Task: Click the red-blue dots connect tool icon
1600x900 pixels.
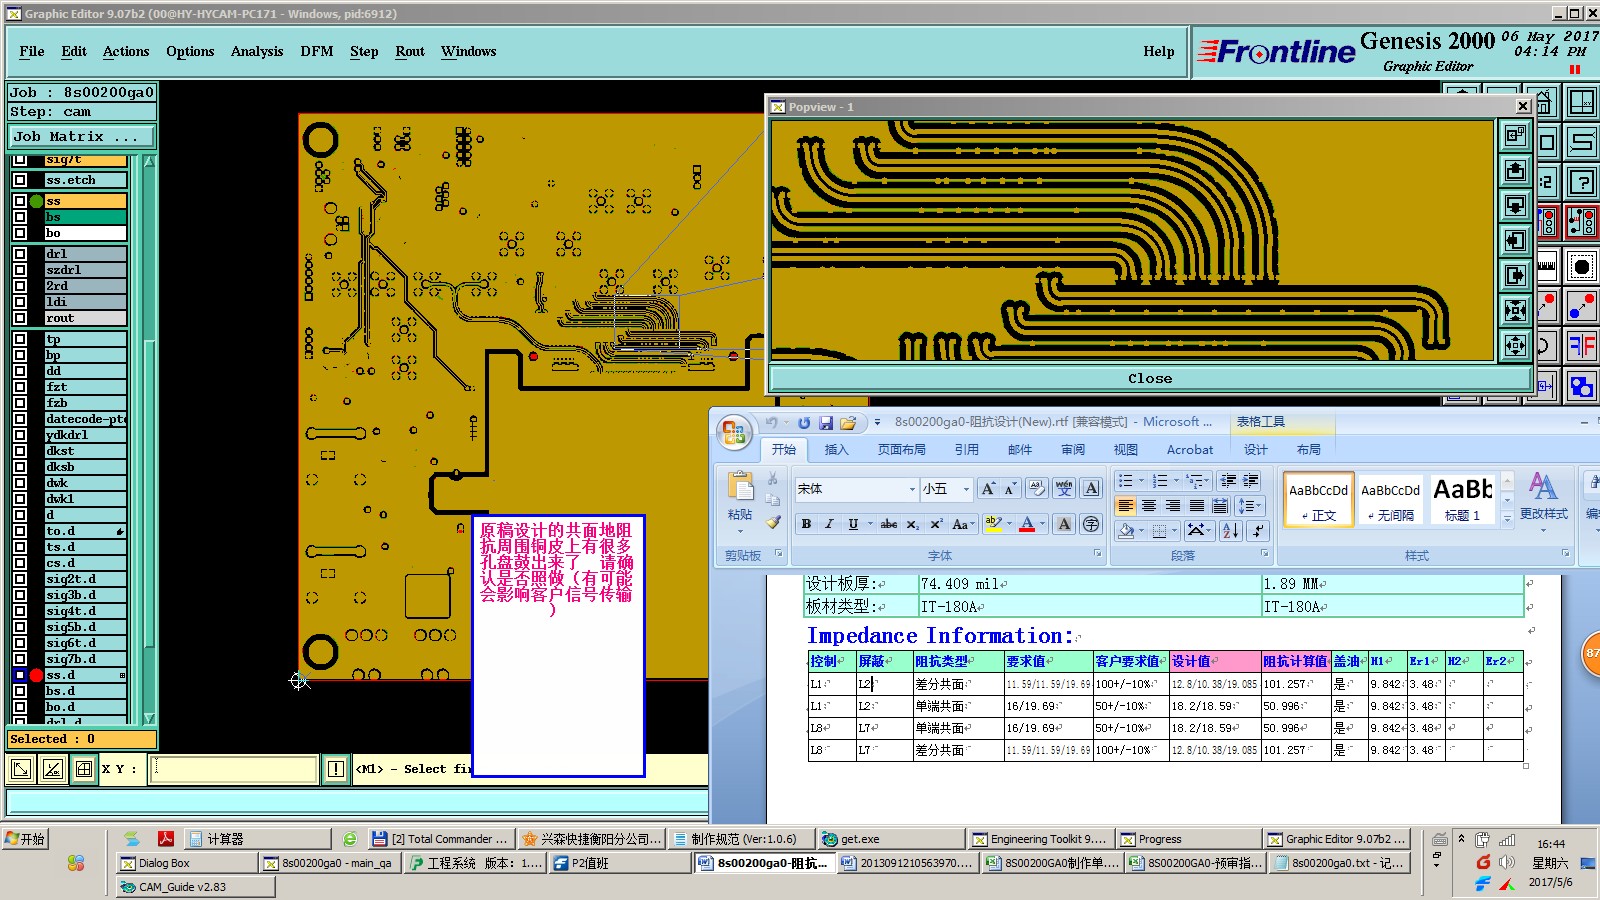Action: click(x=1582, y=306)
